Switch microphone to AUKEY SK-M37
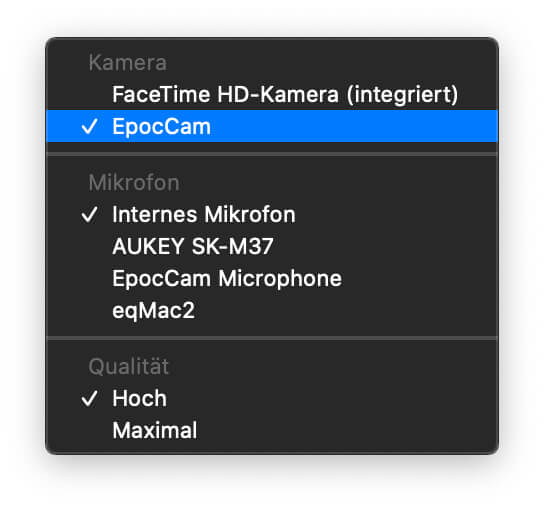 coord(272,246)
